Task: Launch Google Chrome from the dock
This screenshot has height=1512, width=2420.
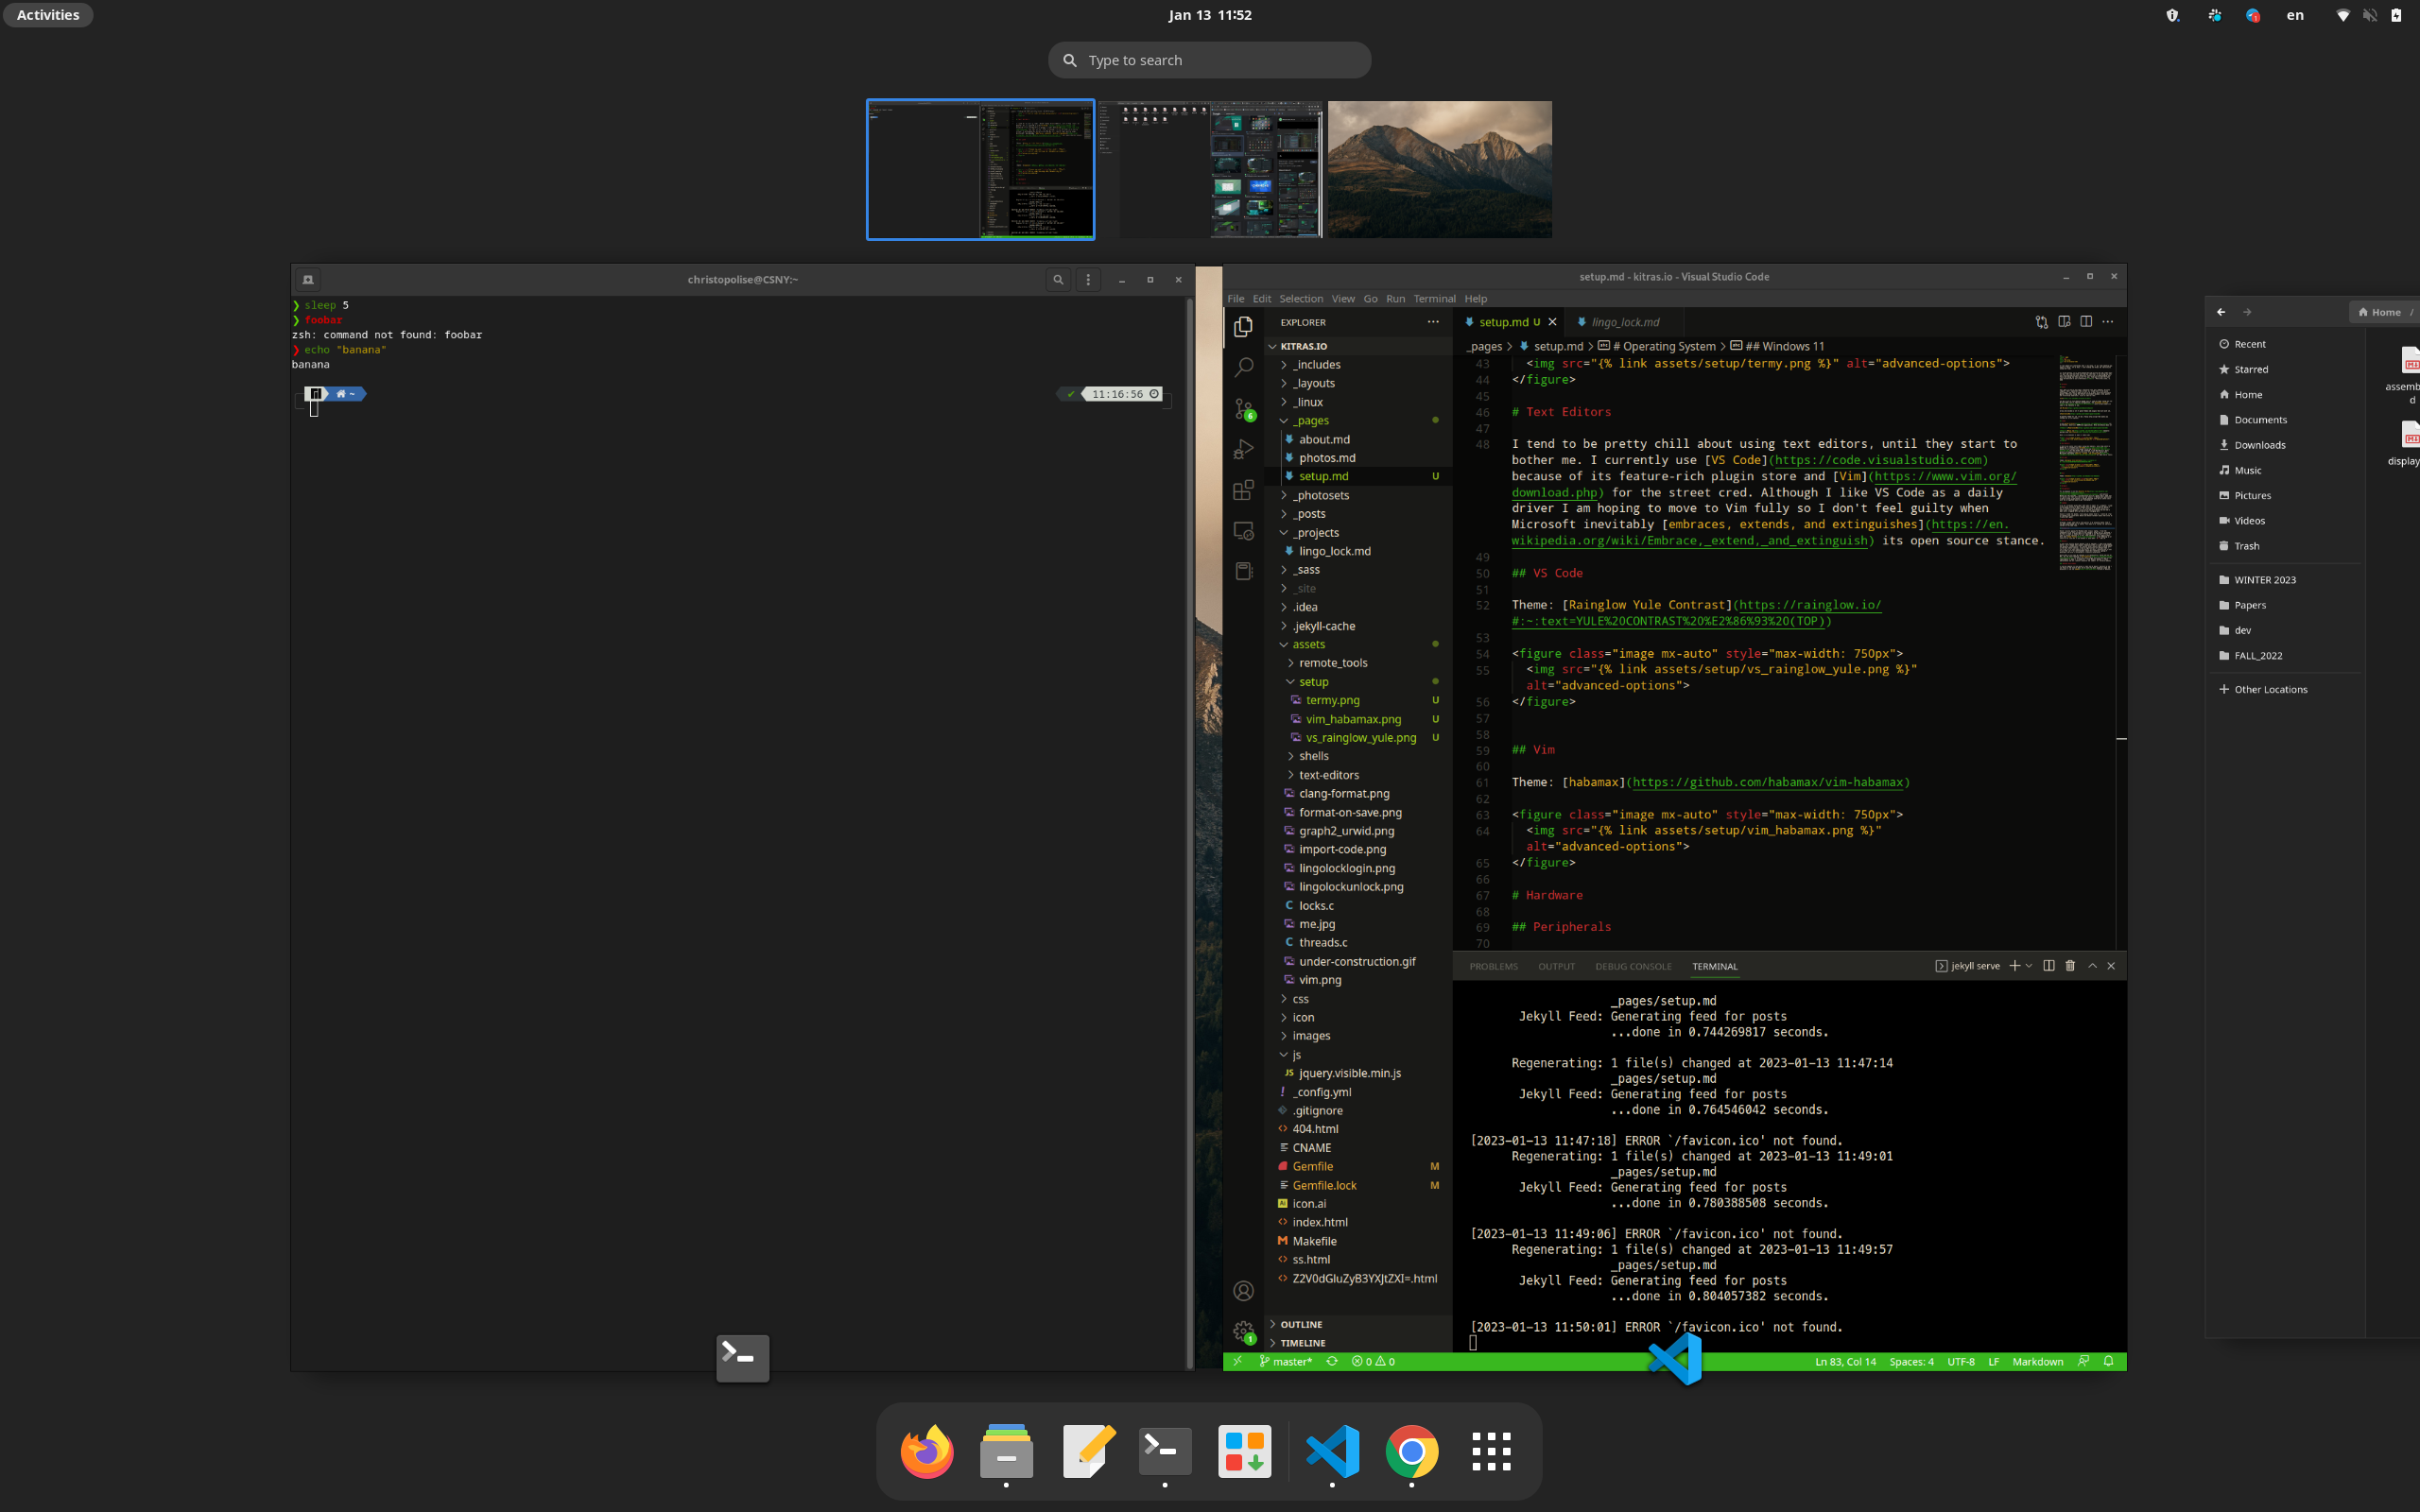Action: coord(1411,1451)
